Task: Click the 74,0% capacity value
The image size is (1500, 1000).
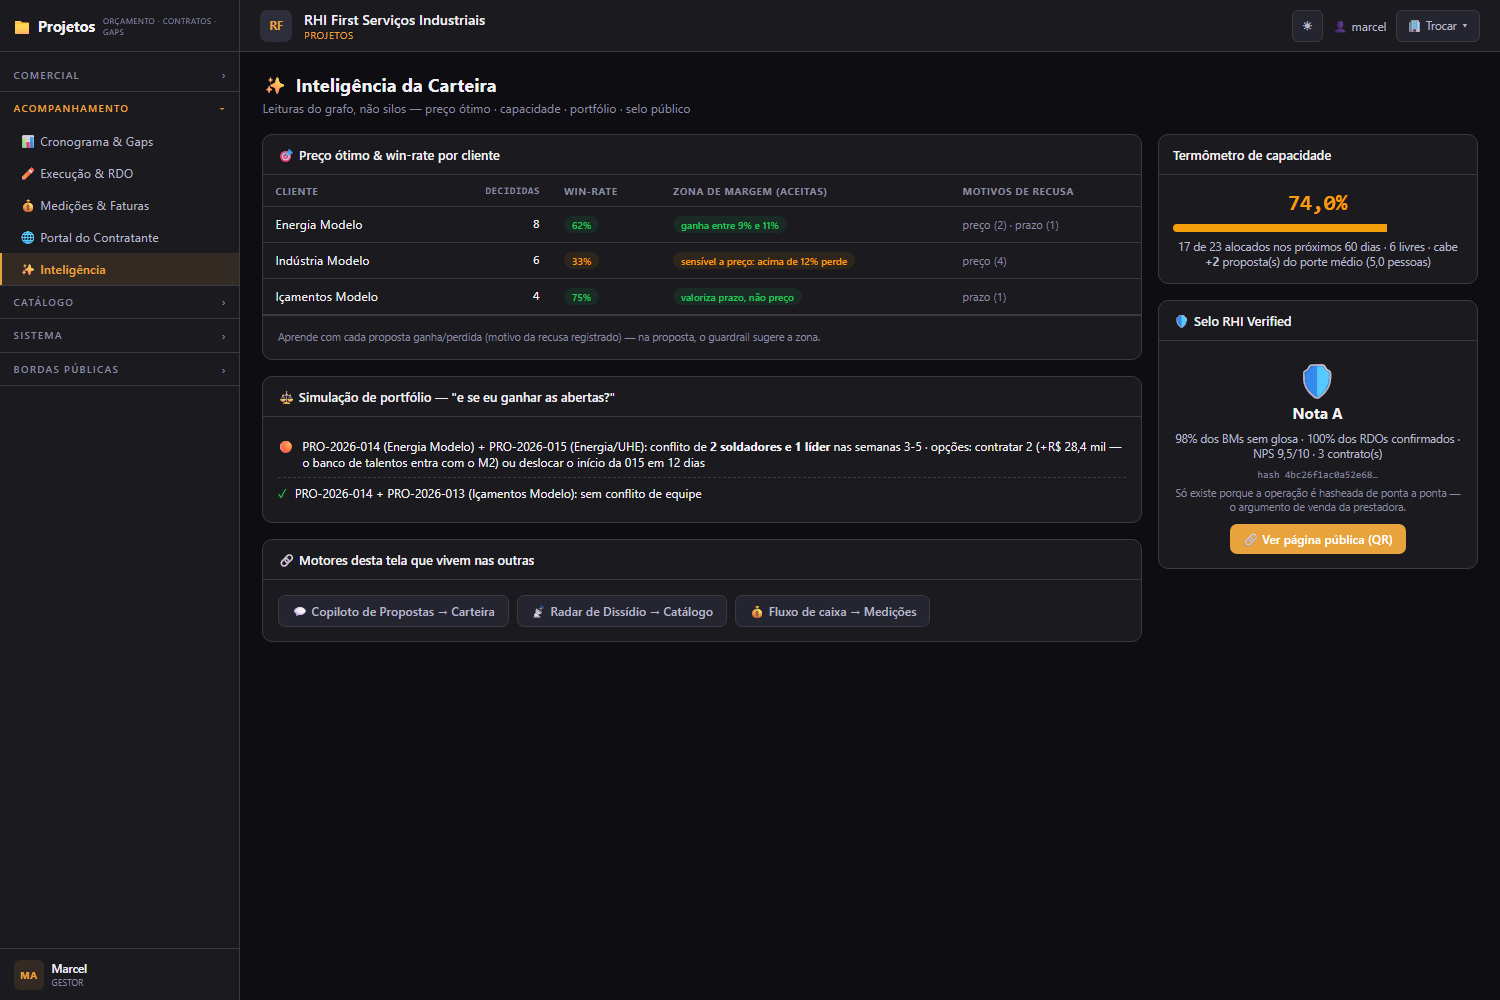Action: (1317, 204)
